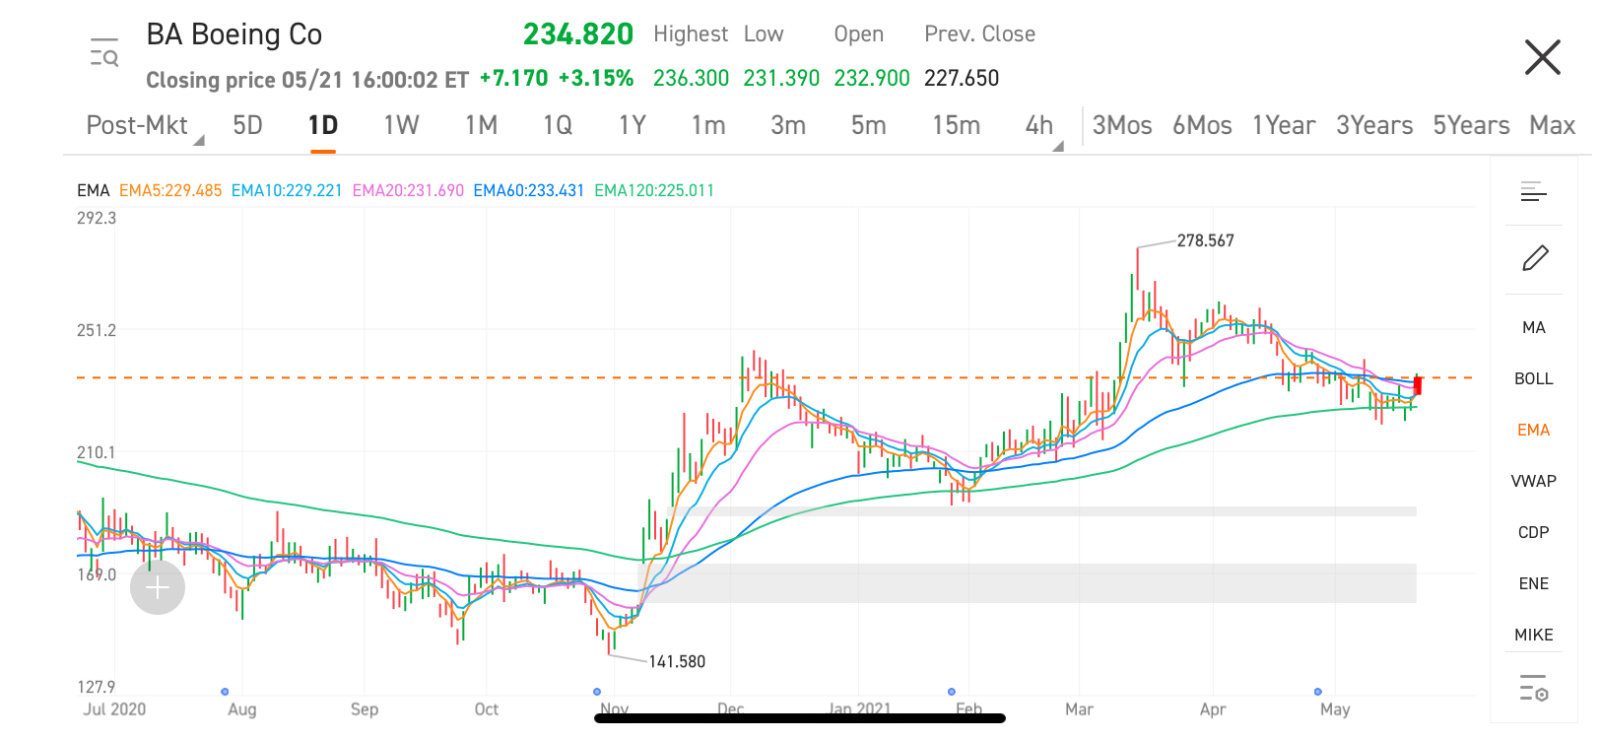This screenshot has width=1600, height=739.
Task: Enable the MIKE indicator
Action: (1533, 635)
